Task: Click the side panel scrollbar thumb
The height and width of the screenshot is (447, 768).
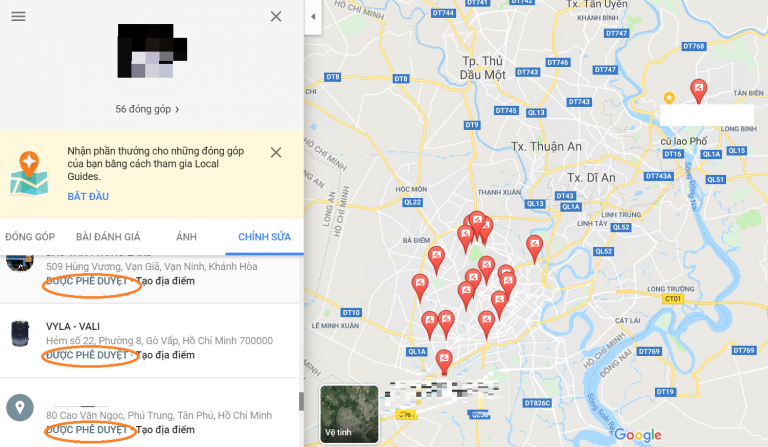Action: click(x=301, y=401)
